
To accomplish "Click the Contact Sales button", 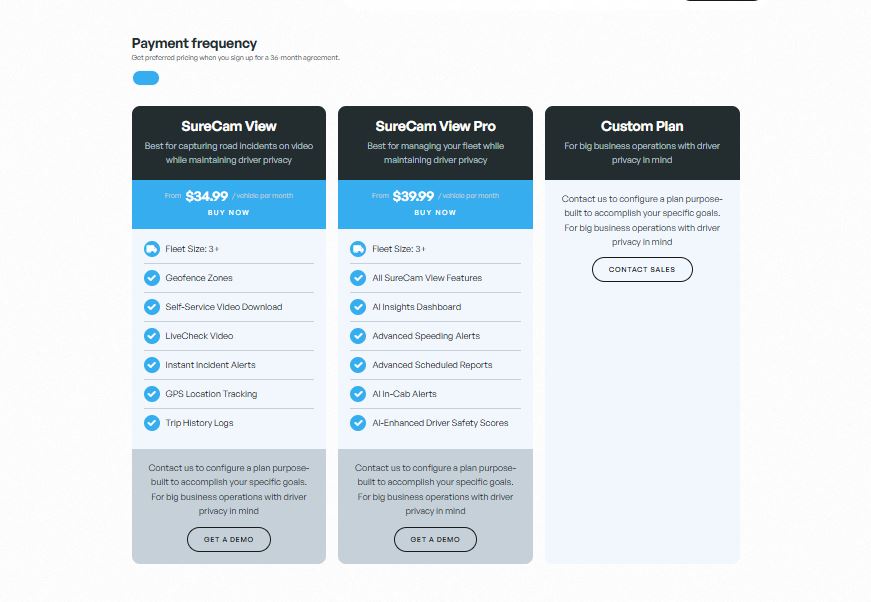I will [642, 269].
